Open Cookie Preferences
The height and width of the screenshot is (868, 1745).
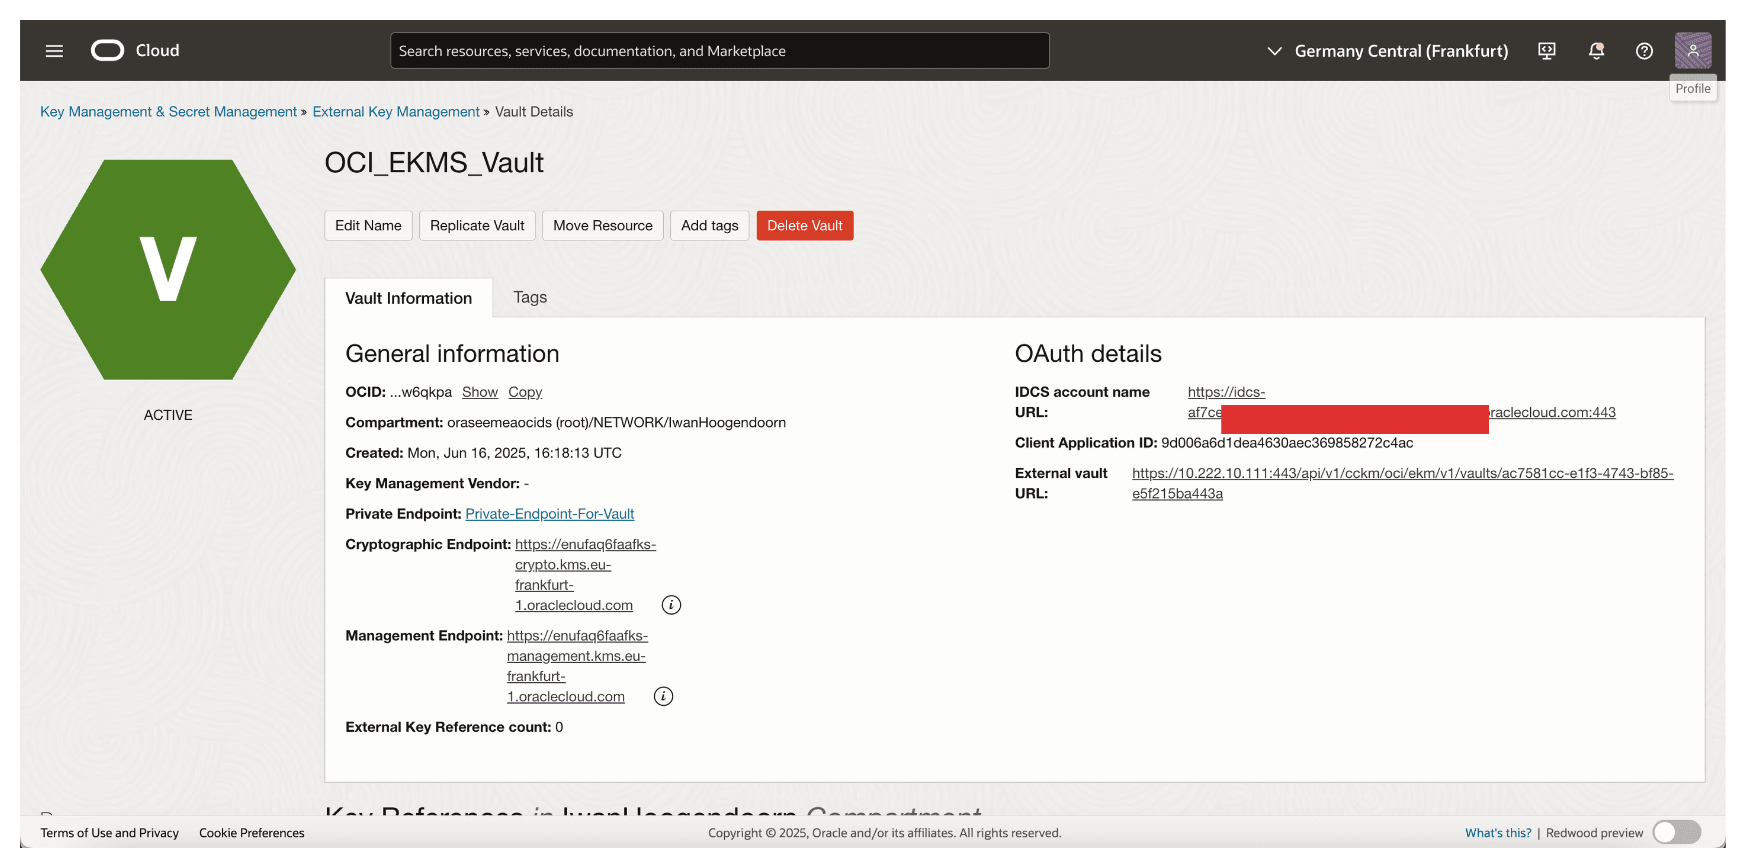pos(252,833)
